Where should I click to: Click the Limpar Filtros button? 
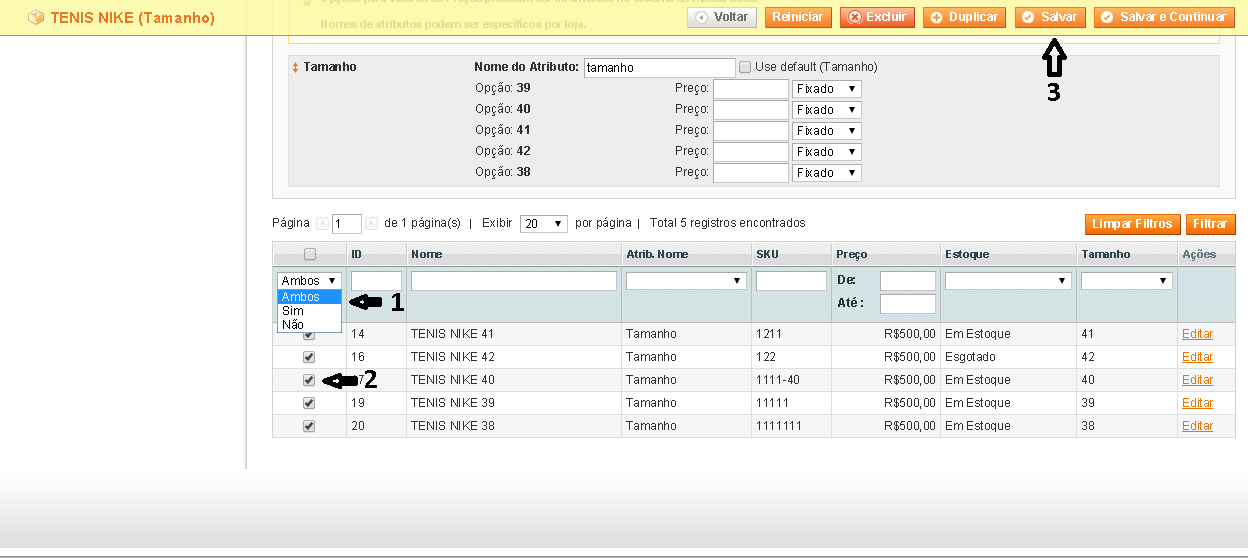point(1133,224)
